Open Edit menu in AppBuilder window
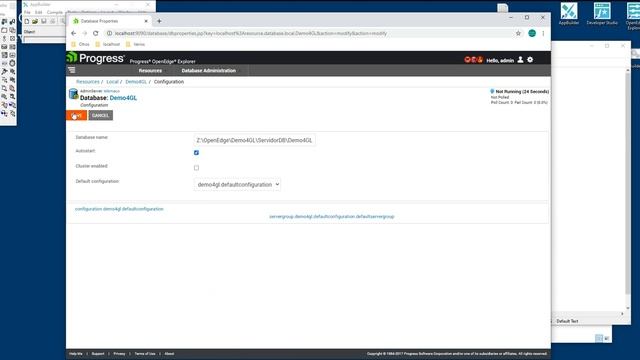The image size is (640, 360). click(x=38, y=12)
